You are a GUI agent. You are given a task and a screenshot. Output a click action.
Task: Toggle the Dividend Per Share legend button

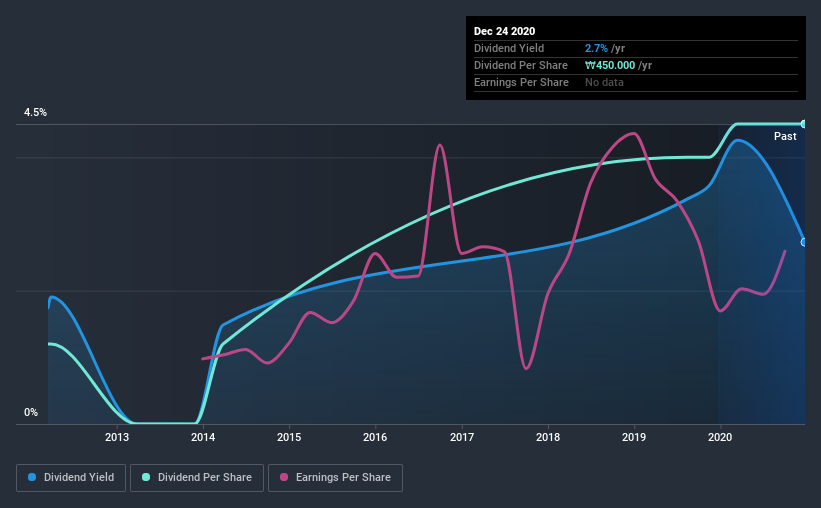pyautogui.click(x=197, y=478)
